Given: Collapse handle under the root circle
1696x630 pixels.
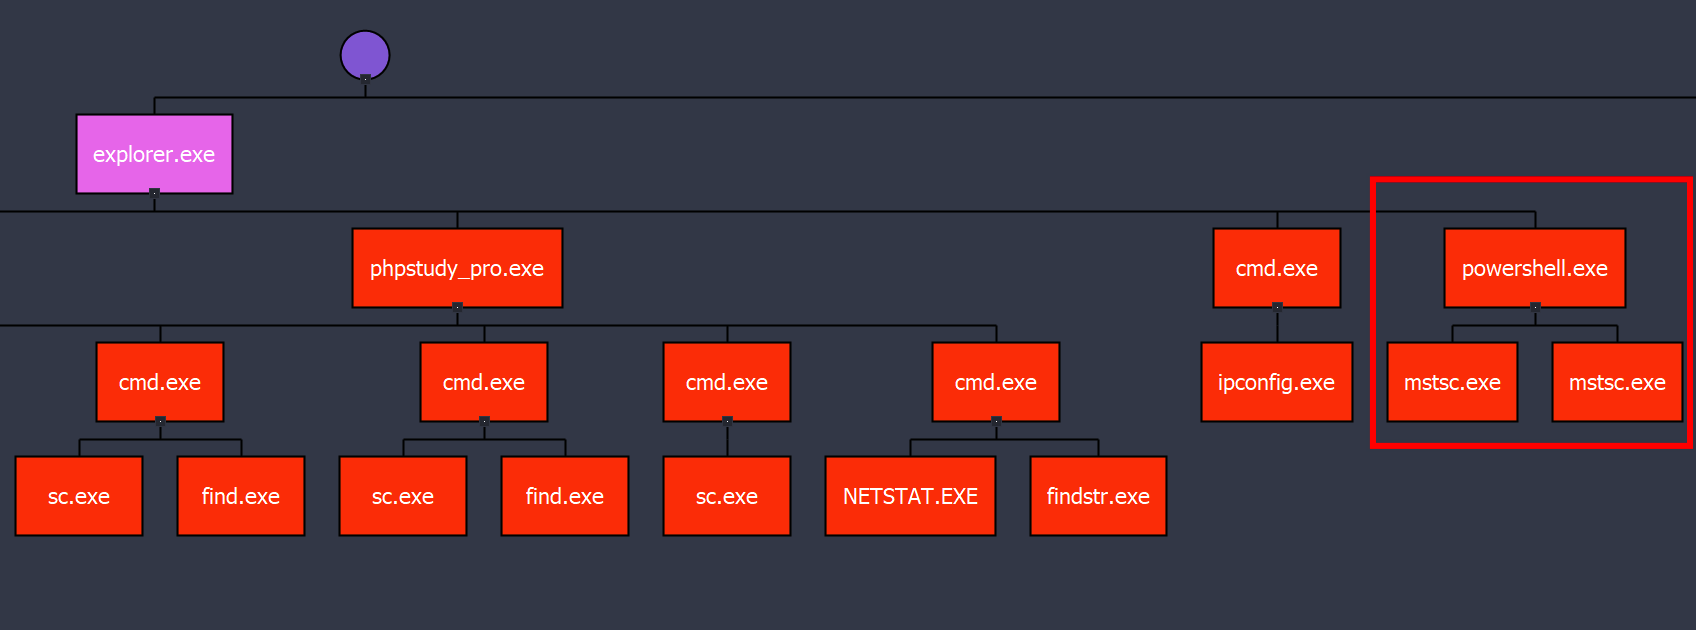Looking at the screenshot, I should point(365,78).
